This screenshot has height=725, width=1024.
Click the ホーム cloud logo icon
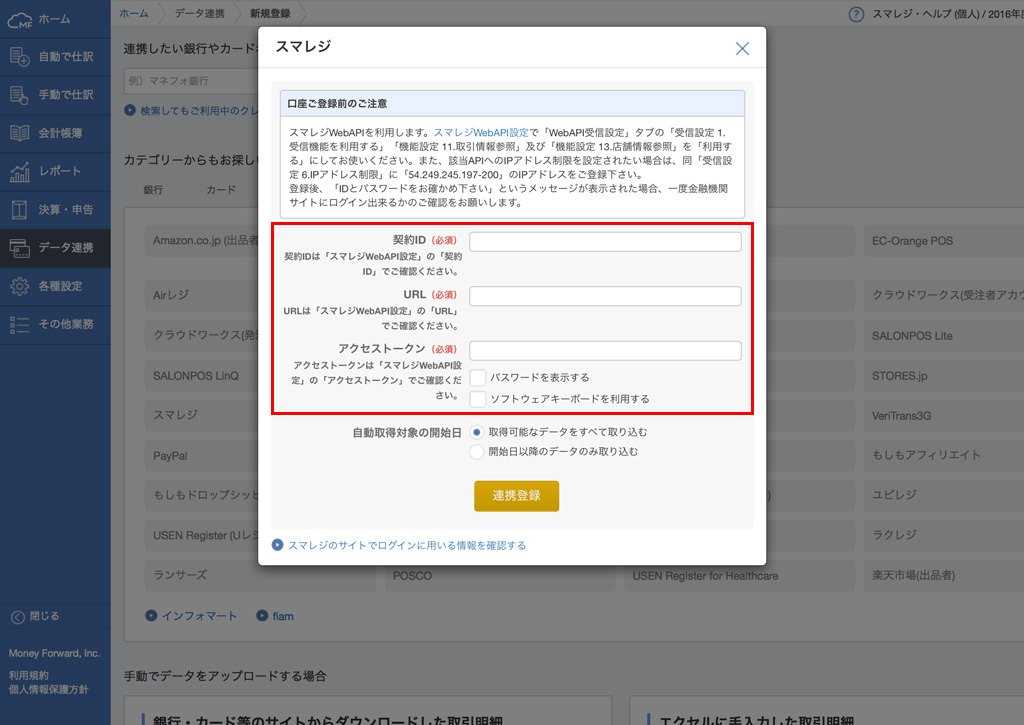click(20, 20)
